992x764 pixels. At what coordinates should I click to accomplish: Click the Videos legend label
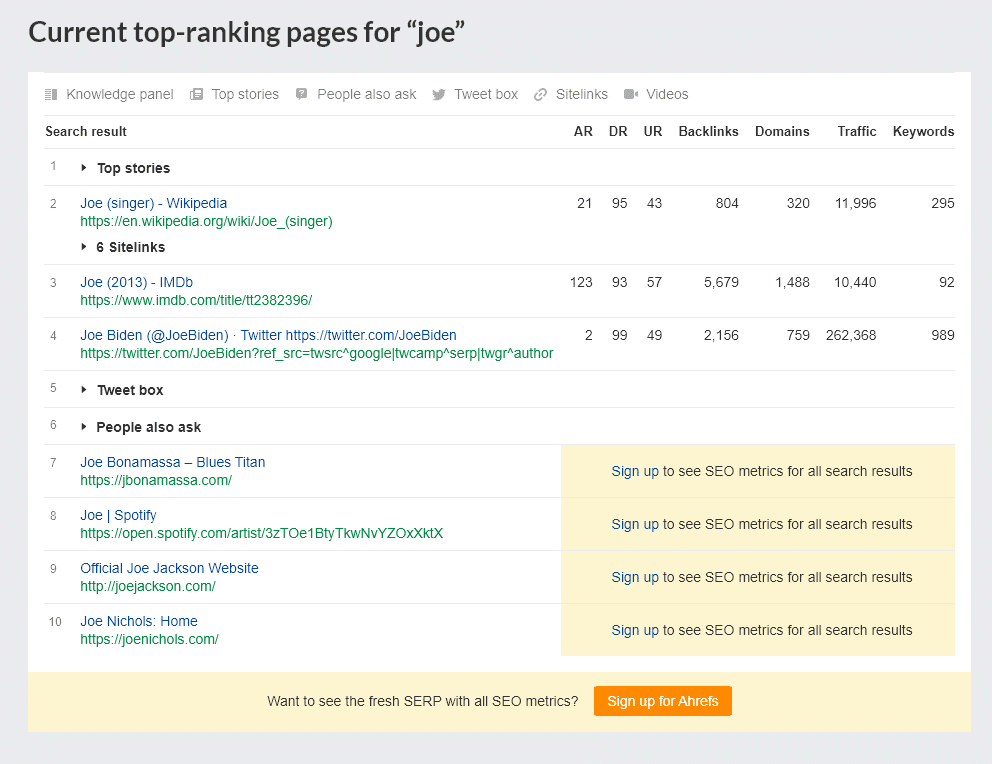[x=667, y=94]
